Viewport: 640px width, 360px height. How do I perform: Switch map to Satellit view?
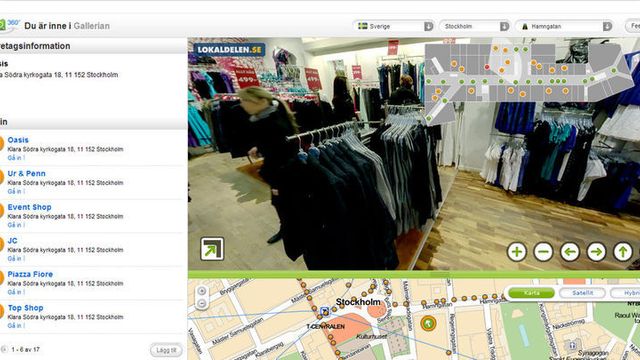[x=582, y=293]
